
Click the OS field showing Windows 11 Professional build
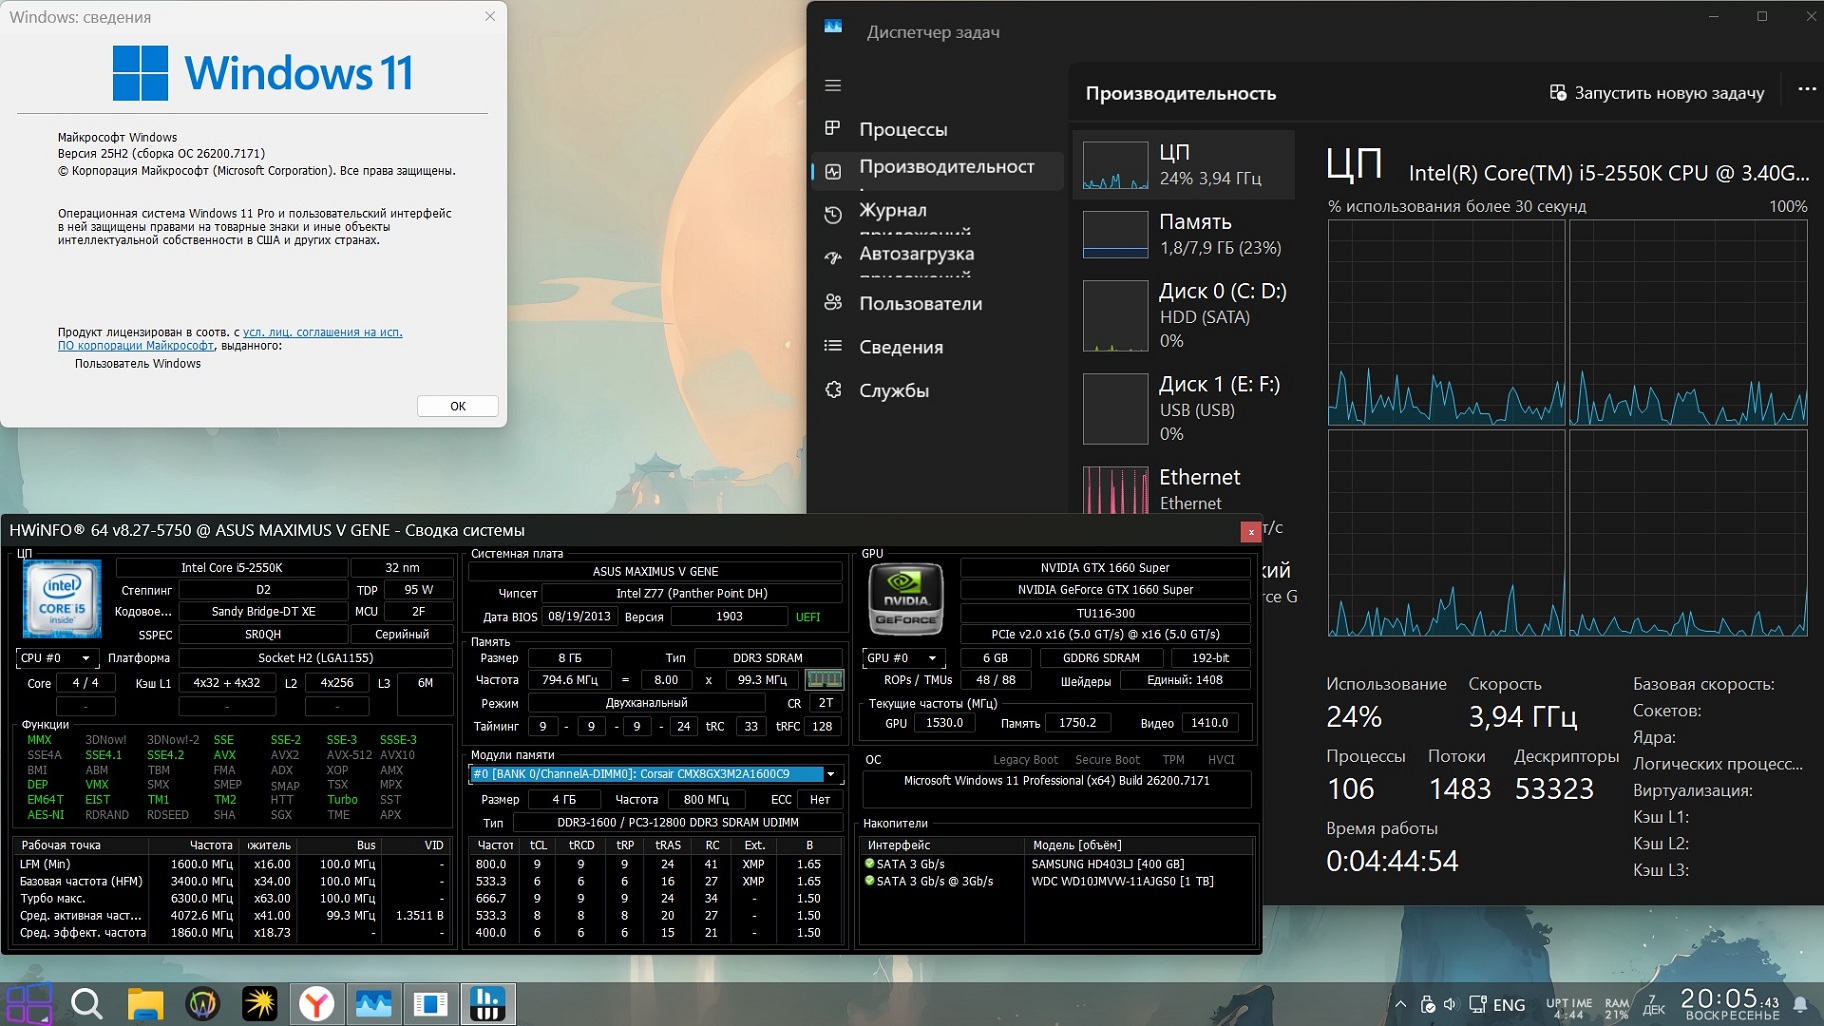point(1056,789)
